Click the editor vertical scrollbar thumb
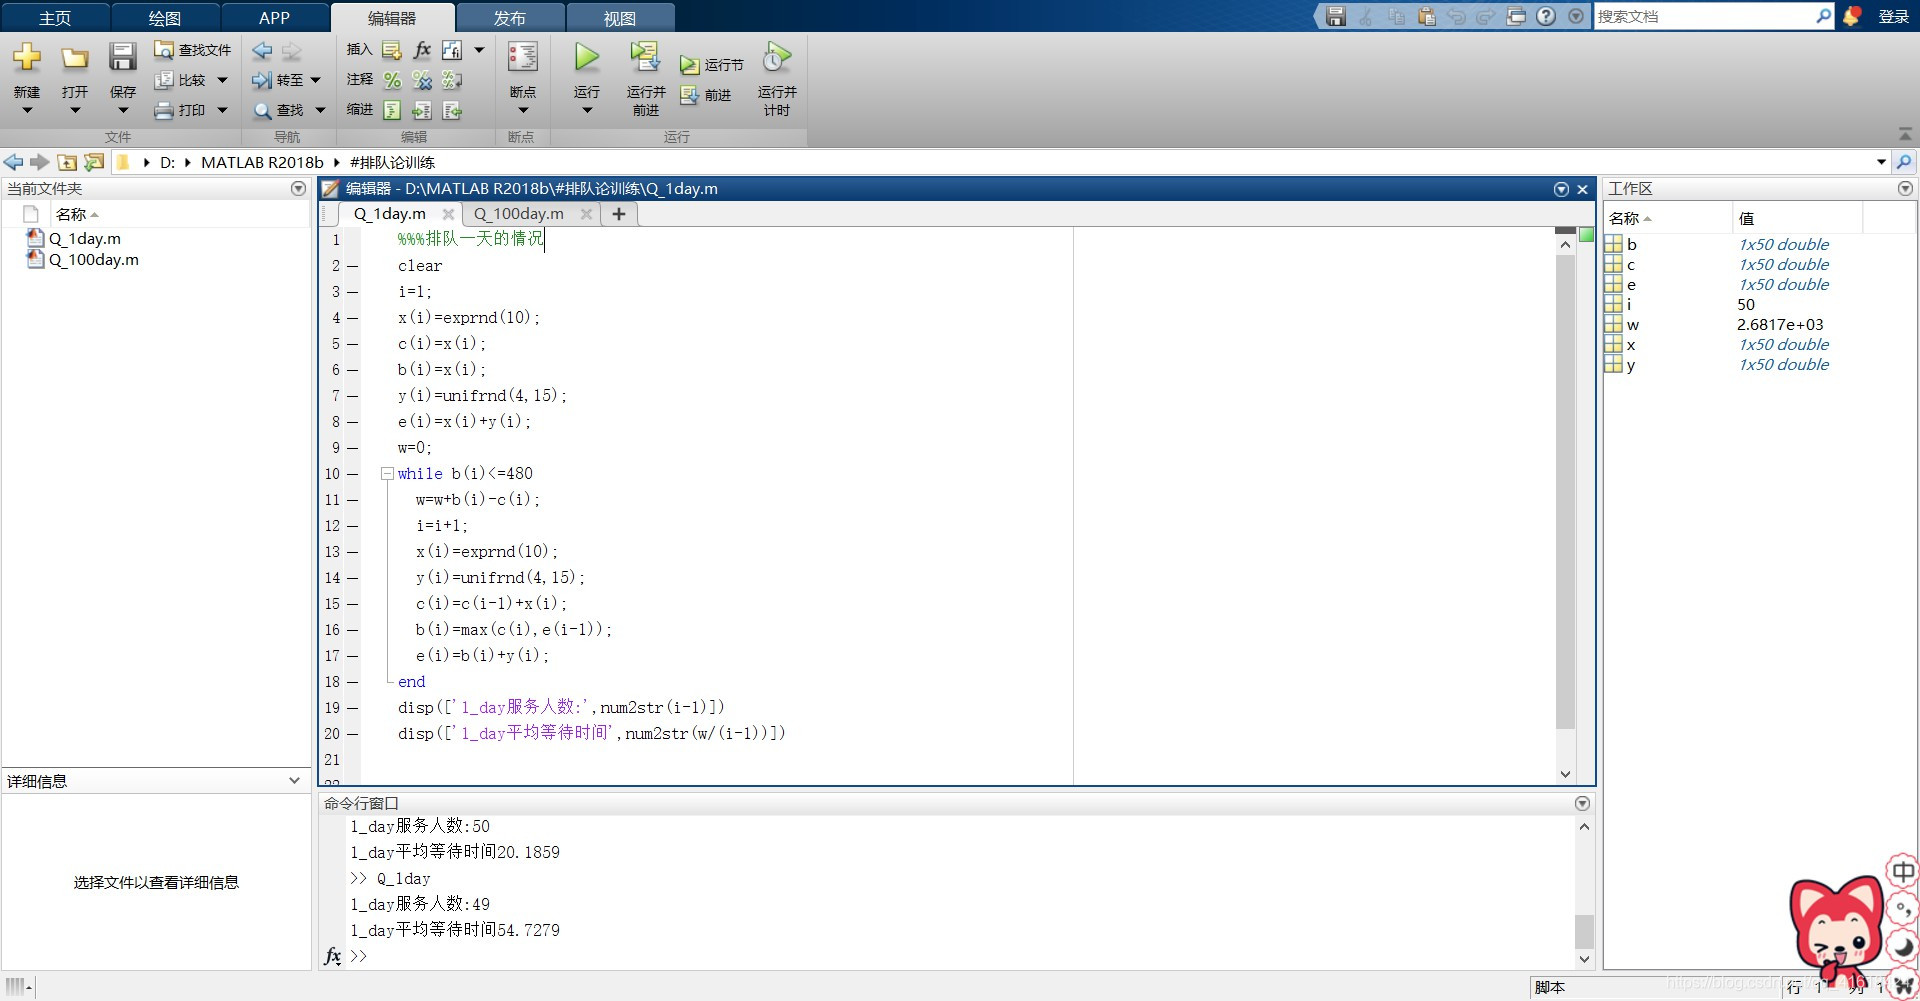 pyautogui.click(x=1565, y=490)
